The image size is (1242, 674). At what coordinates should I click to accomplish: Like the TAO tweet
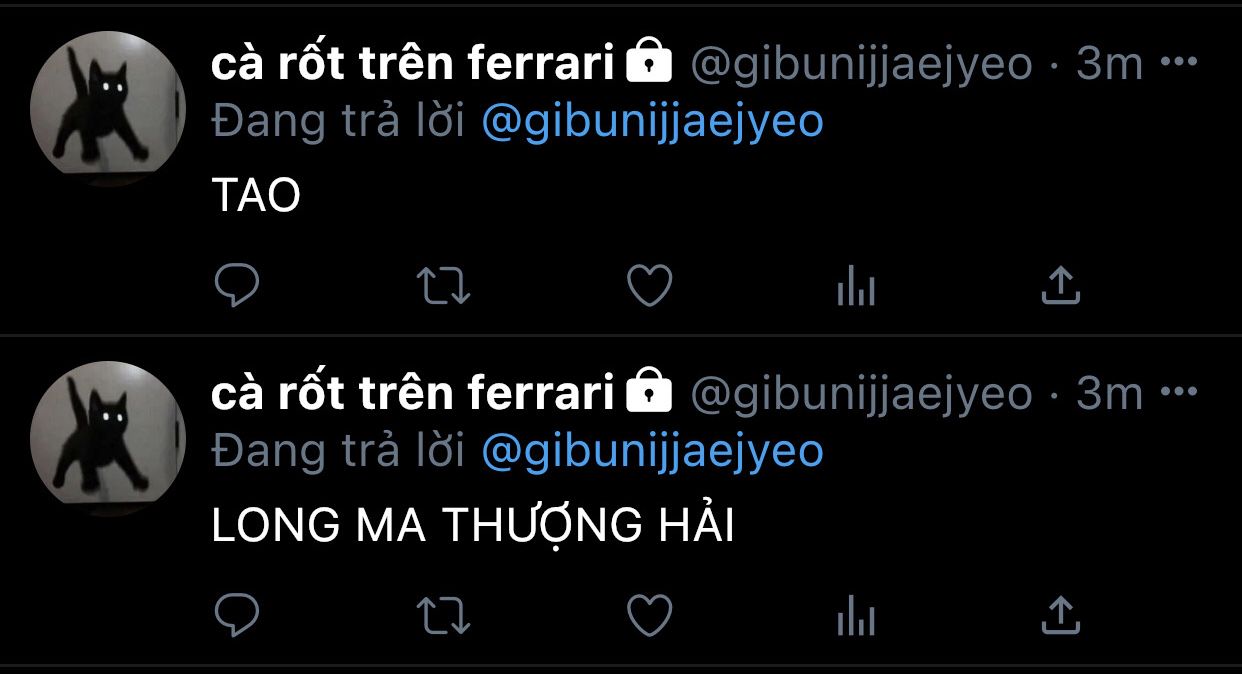pyautogui.click(x=649, y=286)
